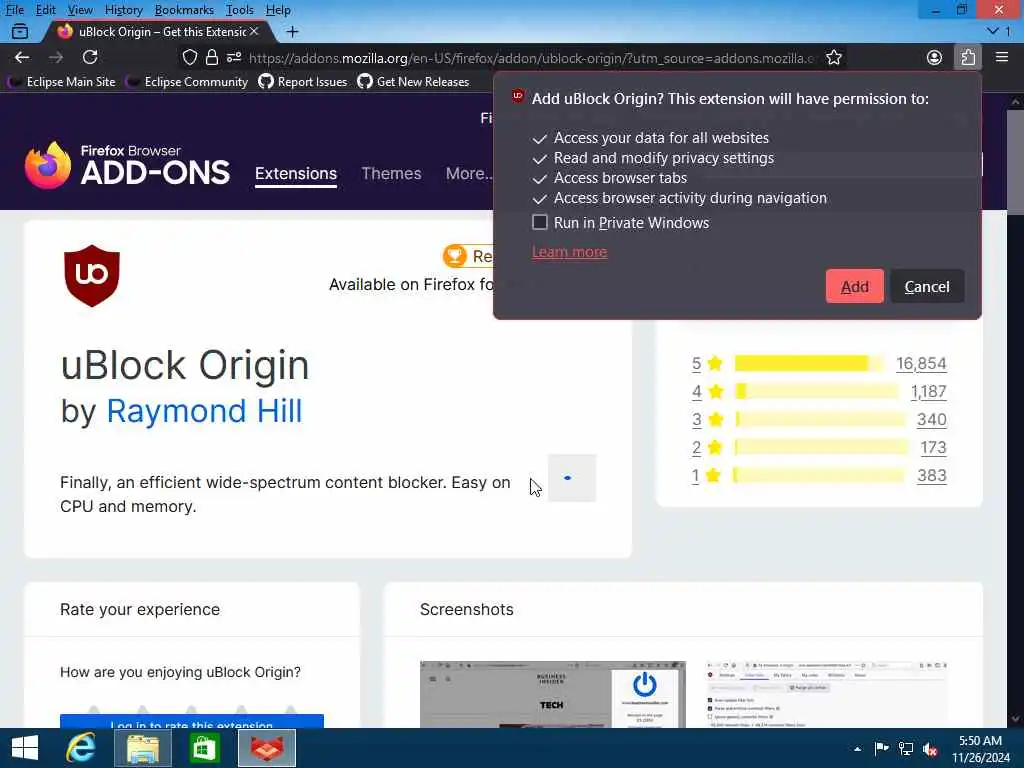Enable Run in Private Windows checkbox
Image resolution: width=1024 pixels, height=768 pixels.
pyautogui.click(x=539, y=222)
